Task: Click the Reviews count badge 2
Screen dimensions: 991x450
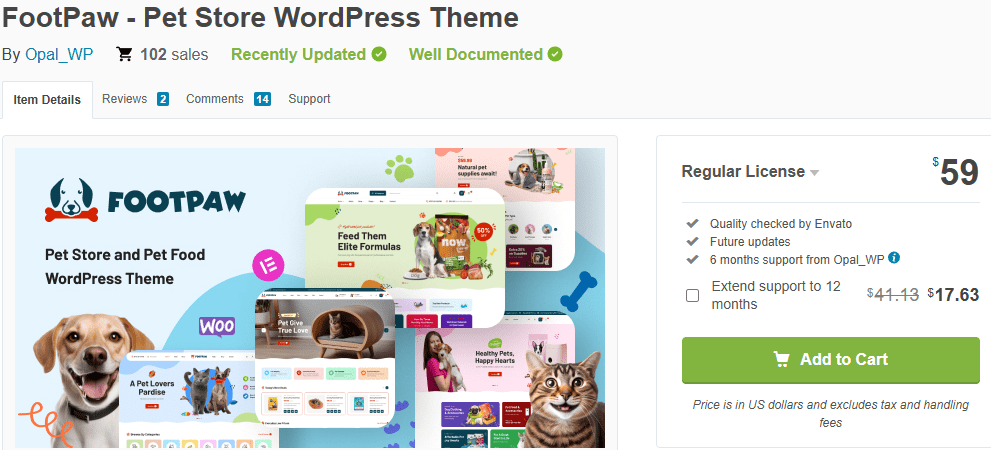Action: [x=162, y=99]
